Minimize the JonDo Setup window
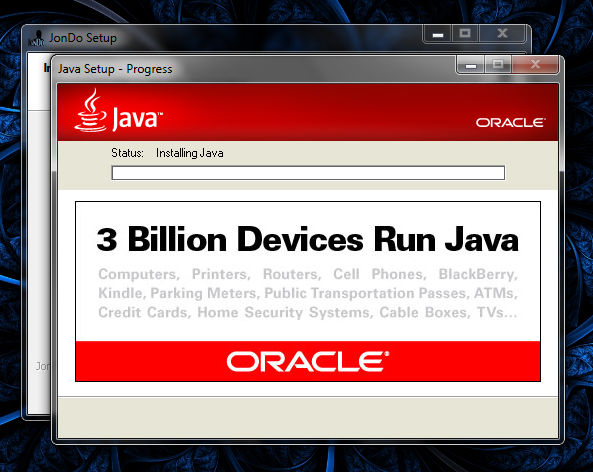 tap(438, 34)
